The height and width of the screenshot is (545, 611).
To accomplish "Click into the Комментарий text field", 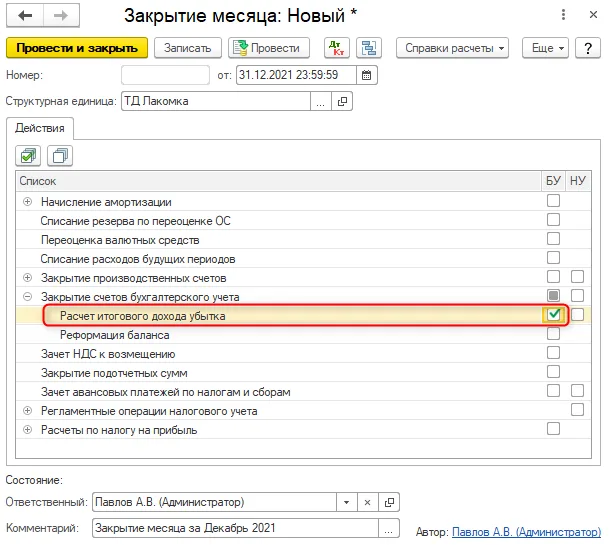I will [x=235, y=528].
